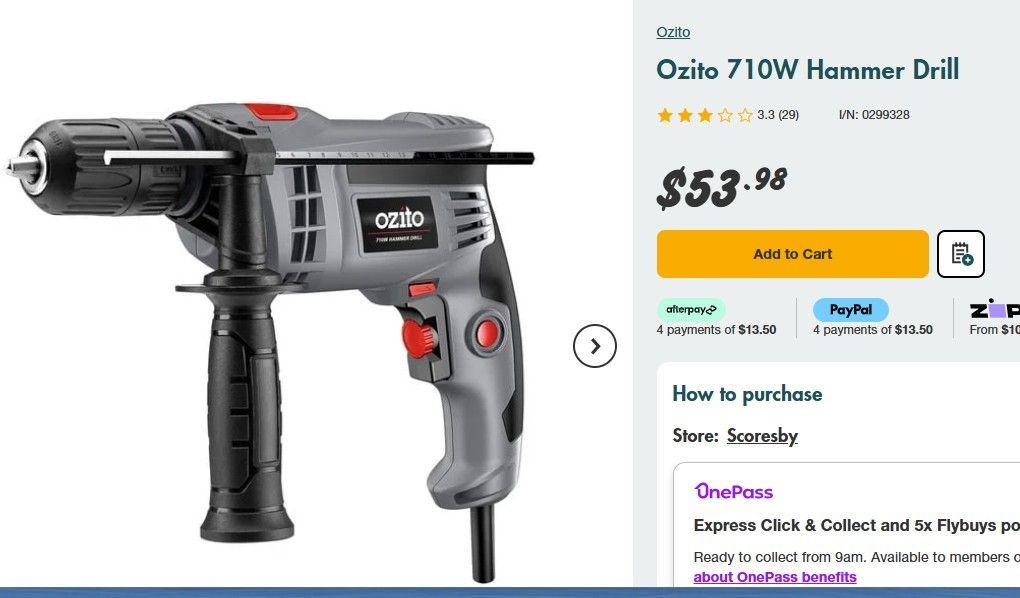
Task: Click the main hammer drill product image
Action: [x=270, y=338]
